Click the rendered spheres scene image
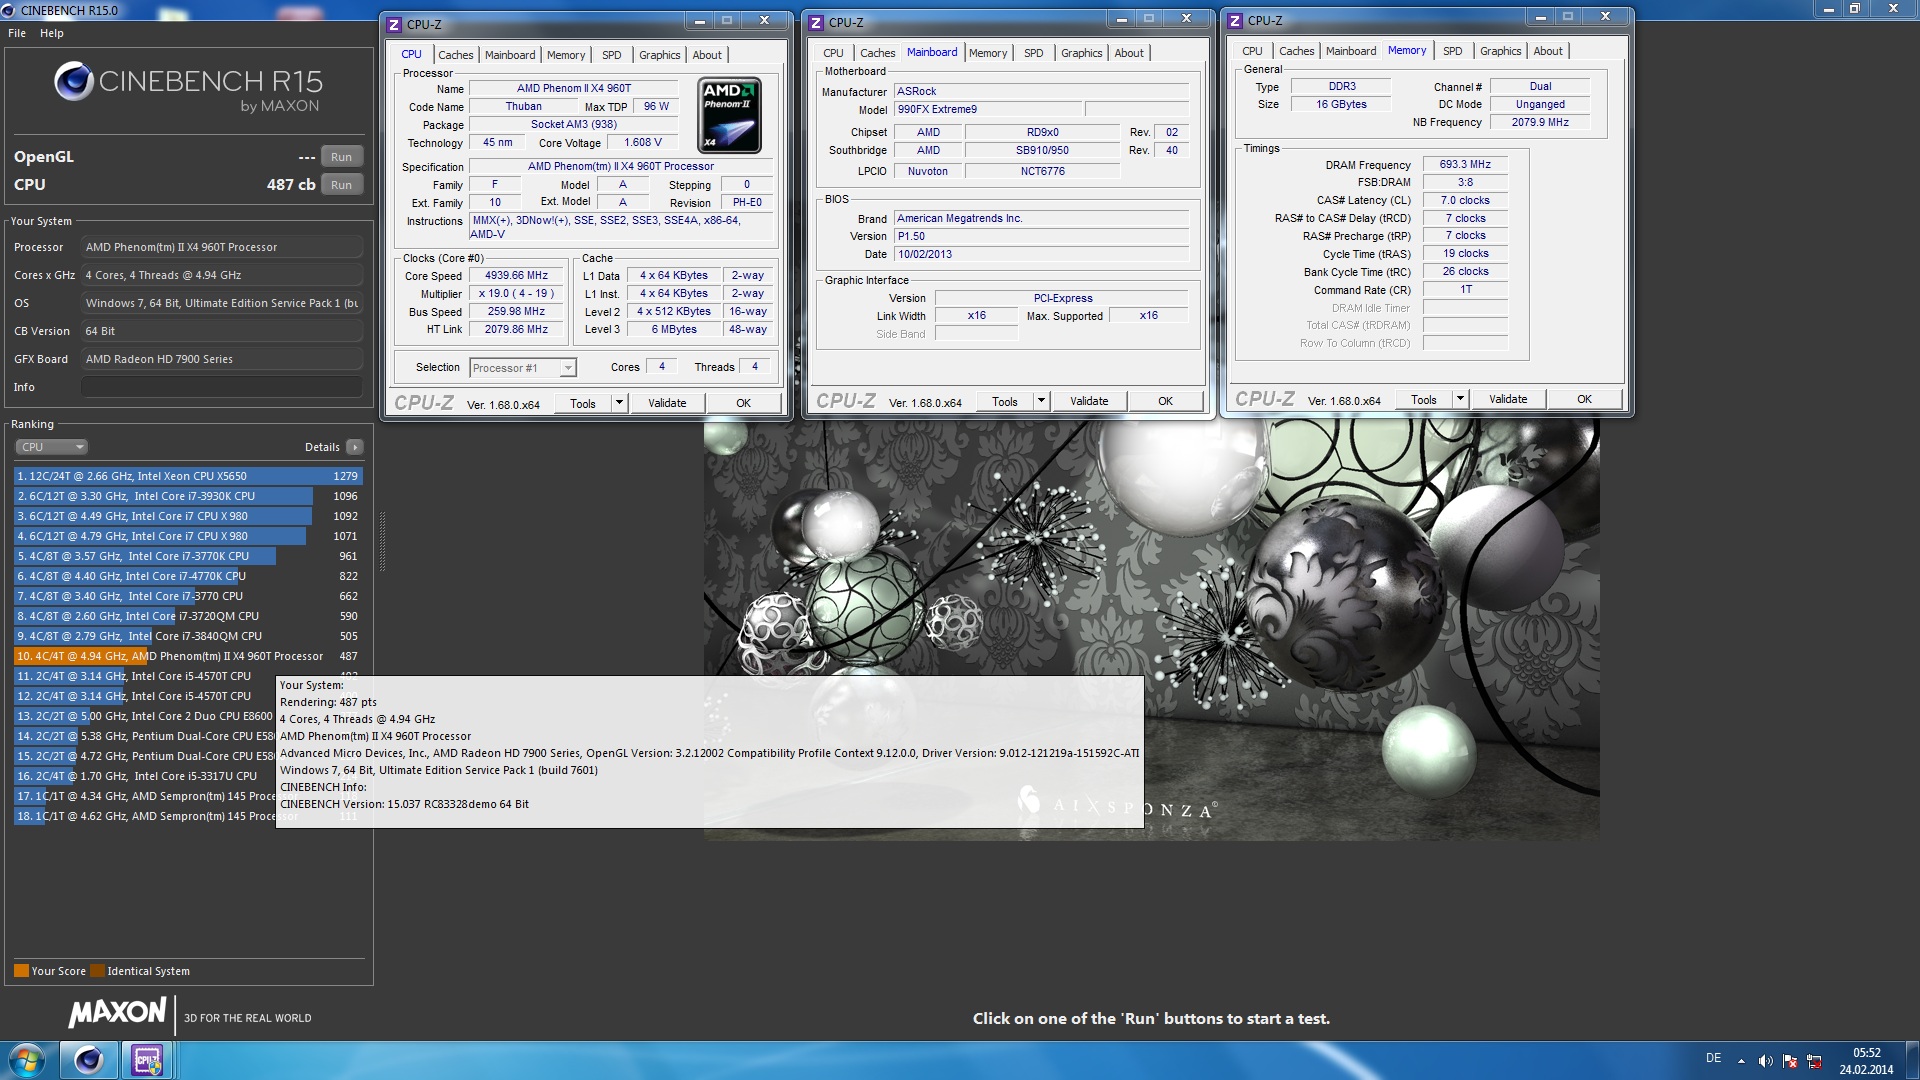The image size is (1920, 1080). click(x=1152, y=630)
